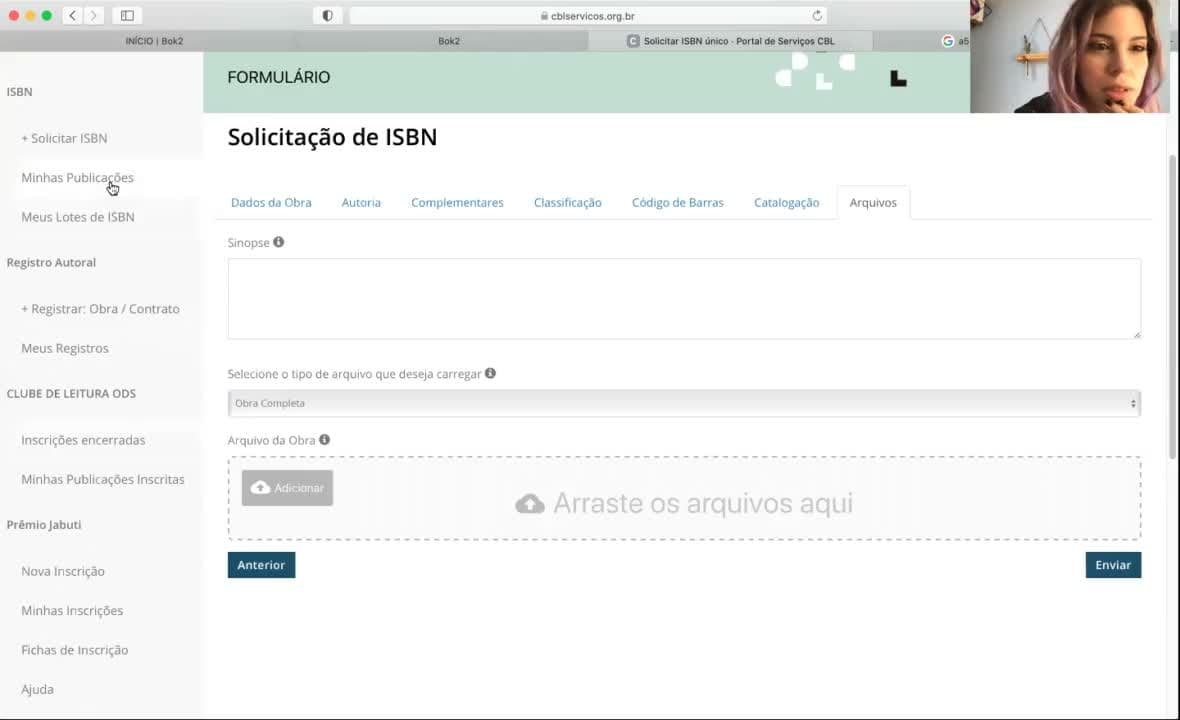Select the Arquivos tab
This screenshot has height=720, width=1180.
point(873,202)
